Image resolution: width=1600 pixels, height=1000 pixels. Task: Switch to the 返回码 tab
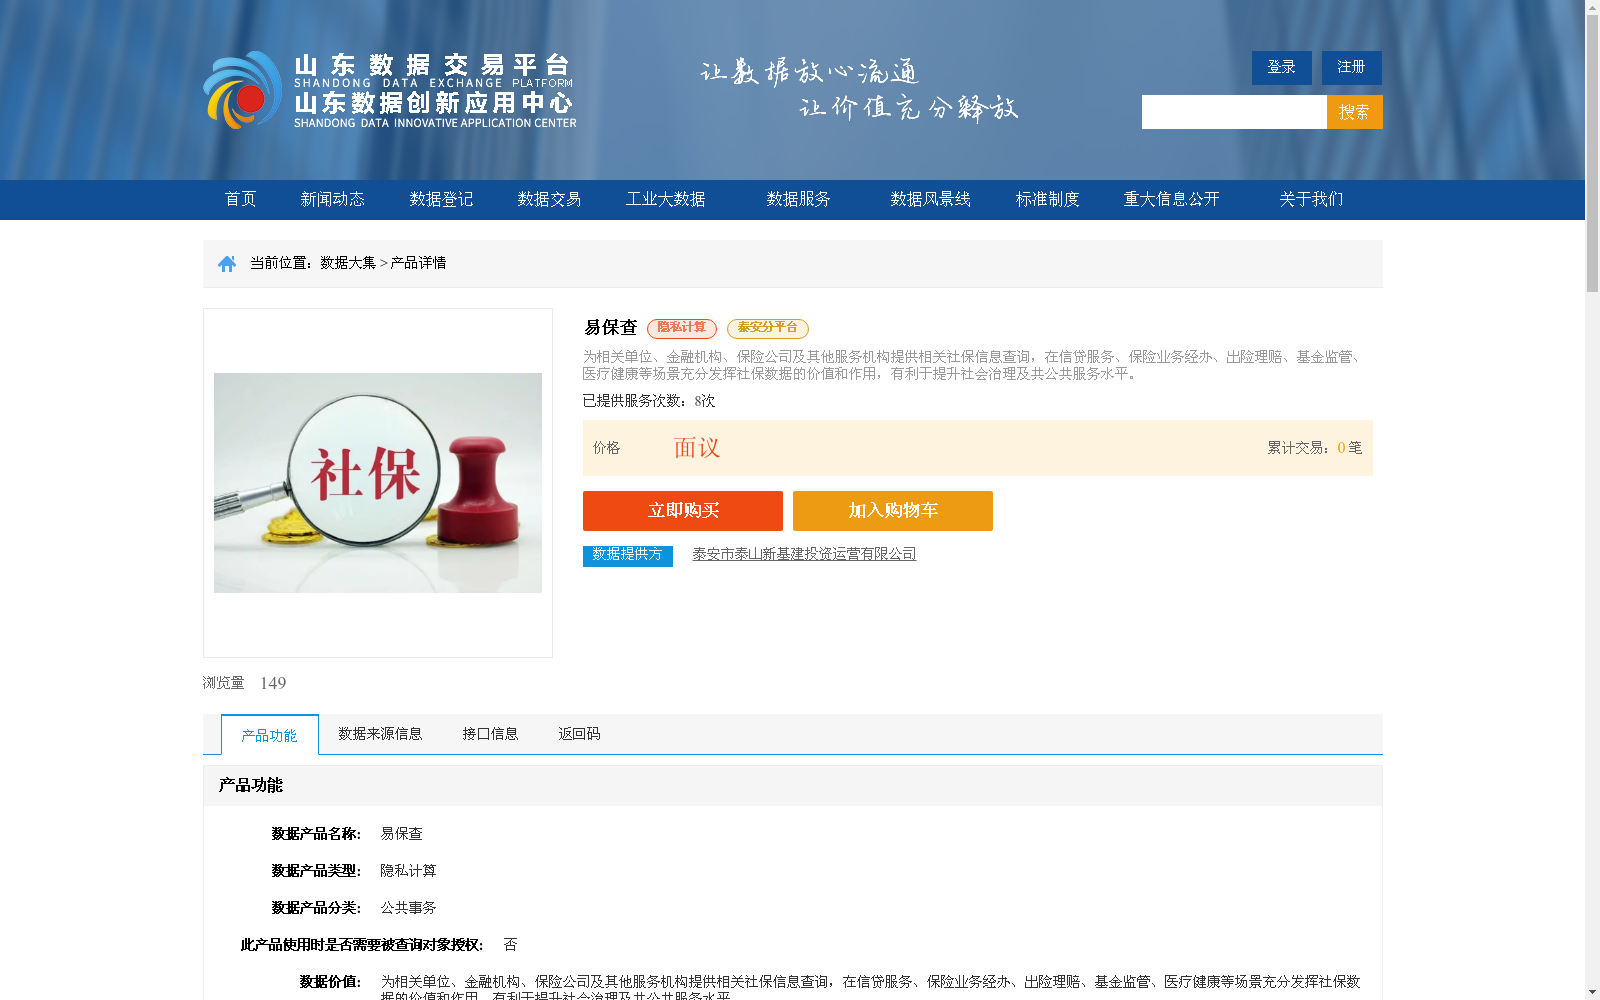[579, 734]
